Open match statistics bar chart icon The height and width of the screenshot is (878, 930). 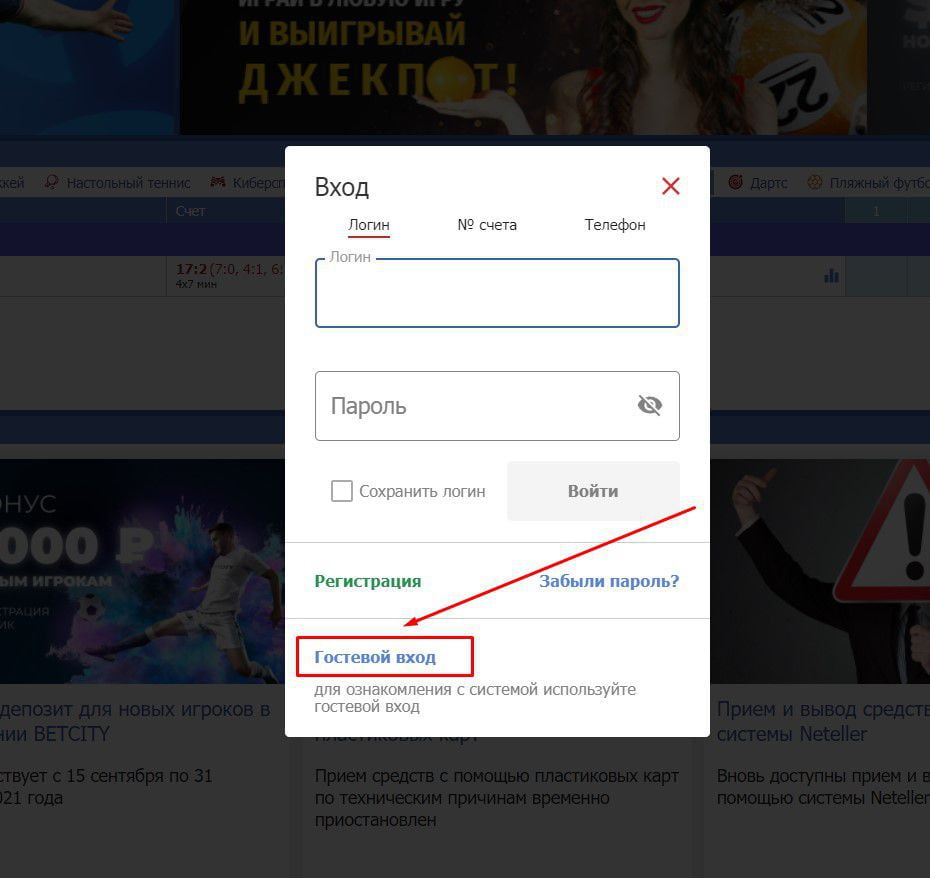[x=831, y=276]
